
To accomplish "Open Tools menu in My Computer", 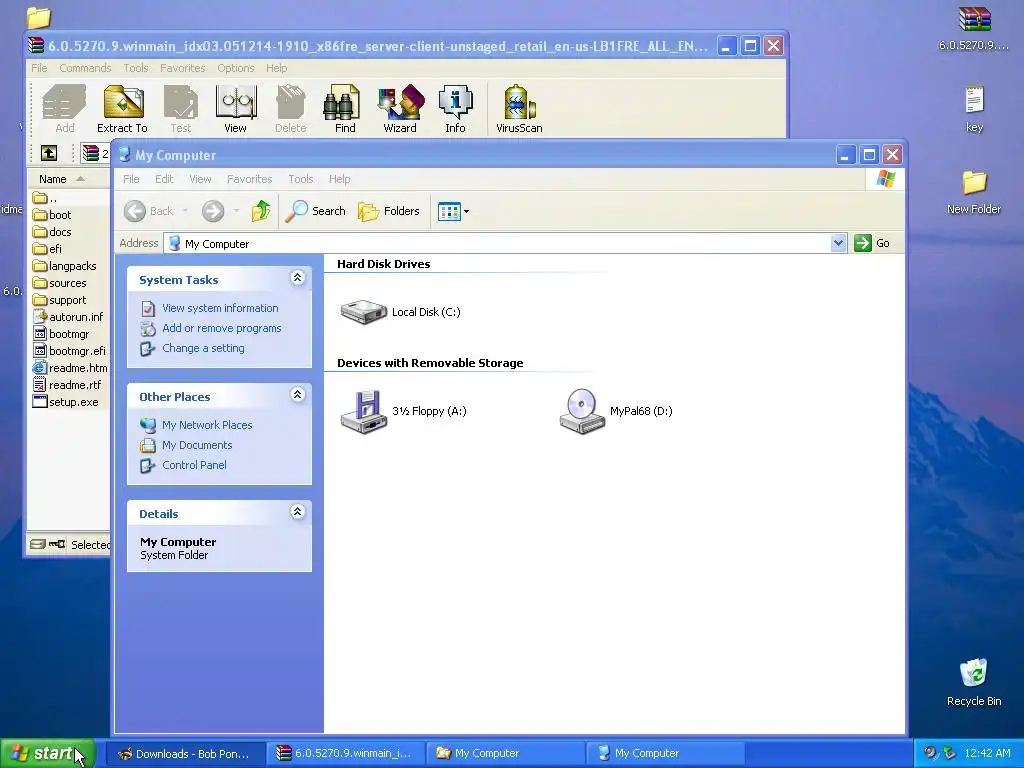I will [x=300, y=179].
